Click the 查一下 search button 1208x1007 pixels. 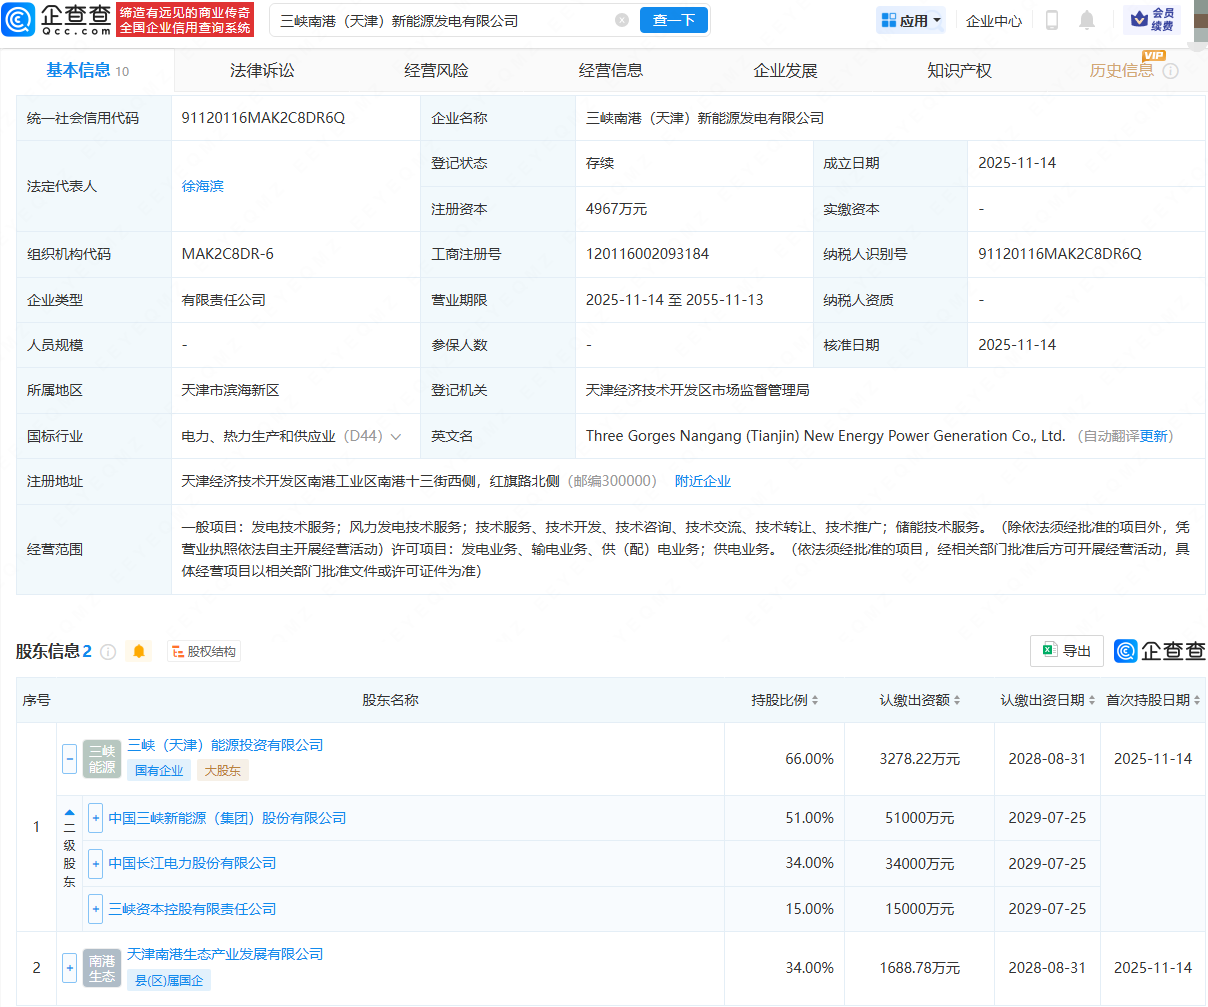673,20
